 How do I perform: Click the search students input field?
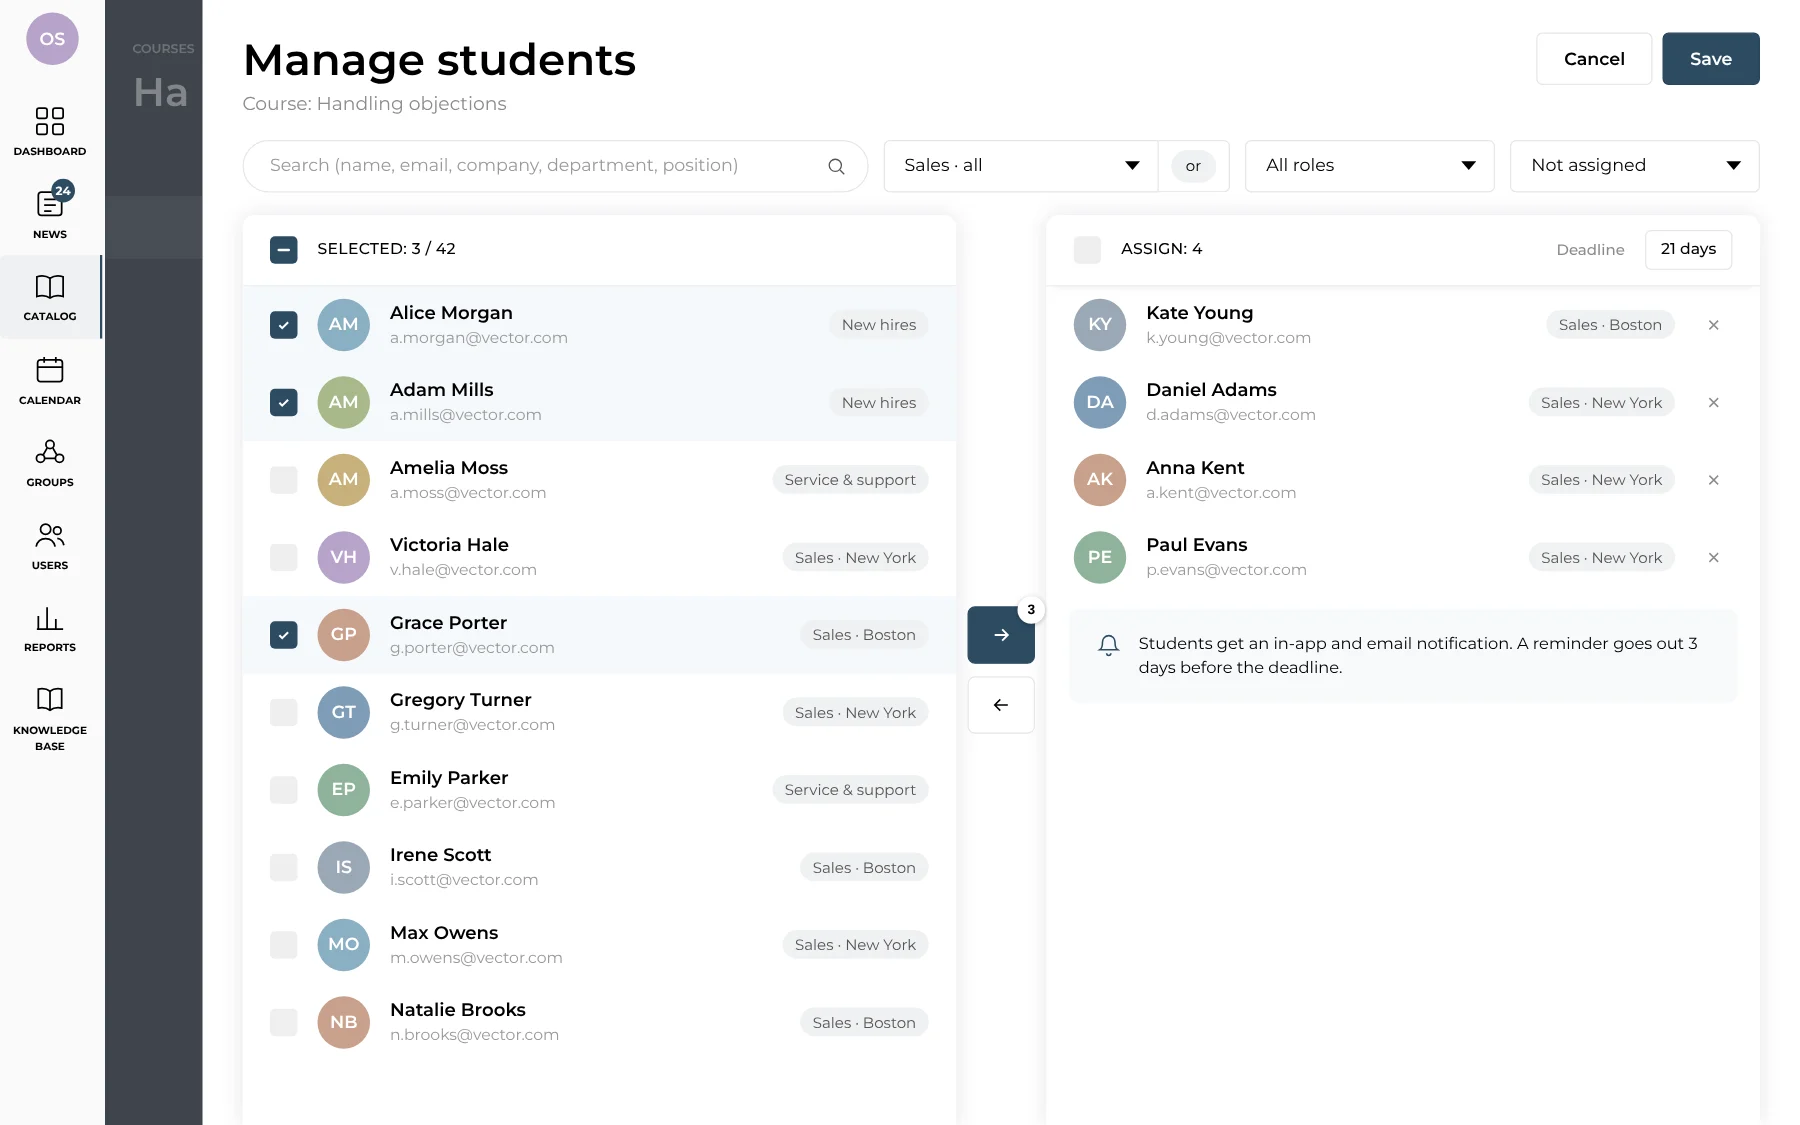point(555,166)
